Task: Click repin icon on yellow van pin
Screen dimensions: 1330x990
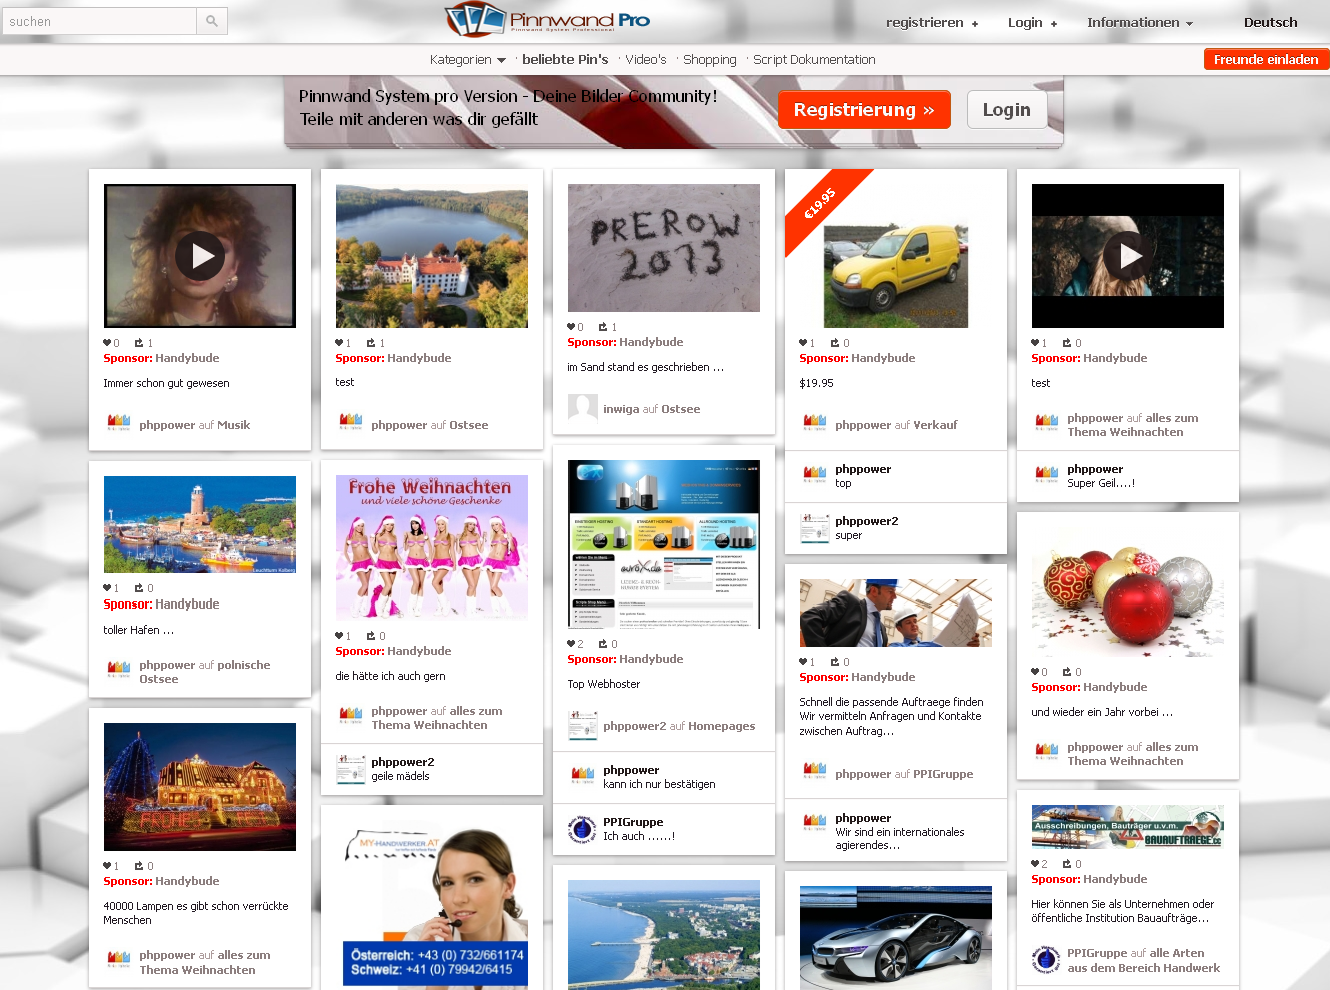Action: pos(835,343)
